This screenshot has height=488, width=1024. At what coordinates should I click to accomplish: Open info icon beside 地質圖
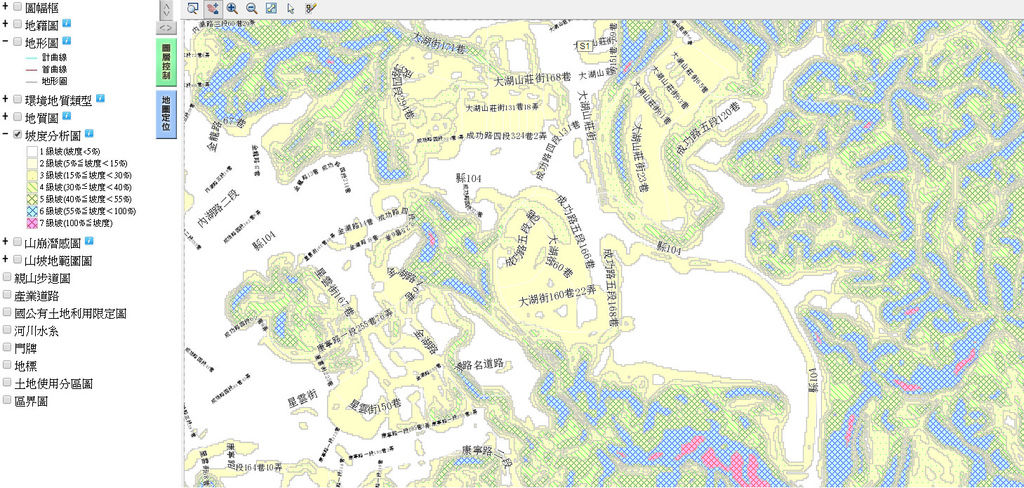click(x=67, y=116)
